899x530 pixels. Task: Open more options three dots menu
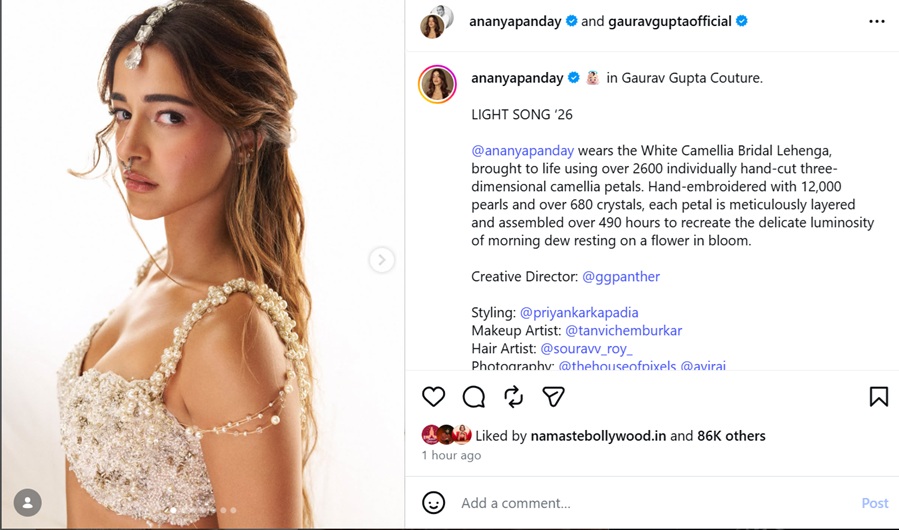pyautogui.click(x=877, y=21)
